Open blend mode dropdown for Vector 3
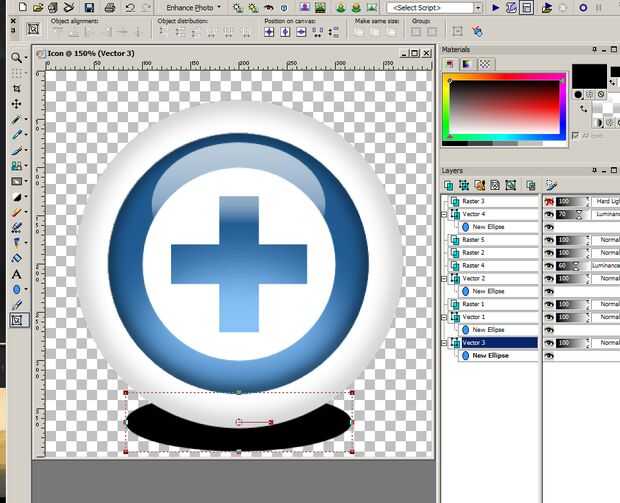Viewport: 620px width, 503px height. point(605,343)
